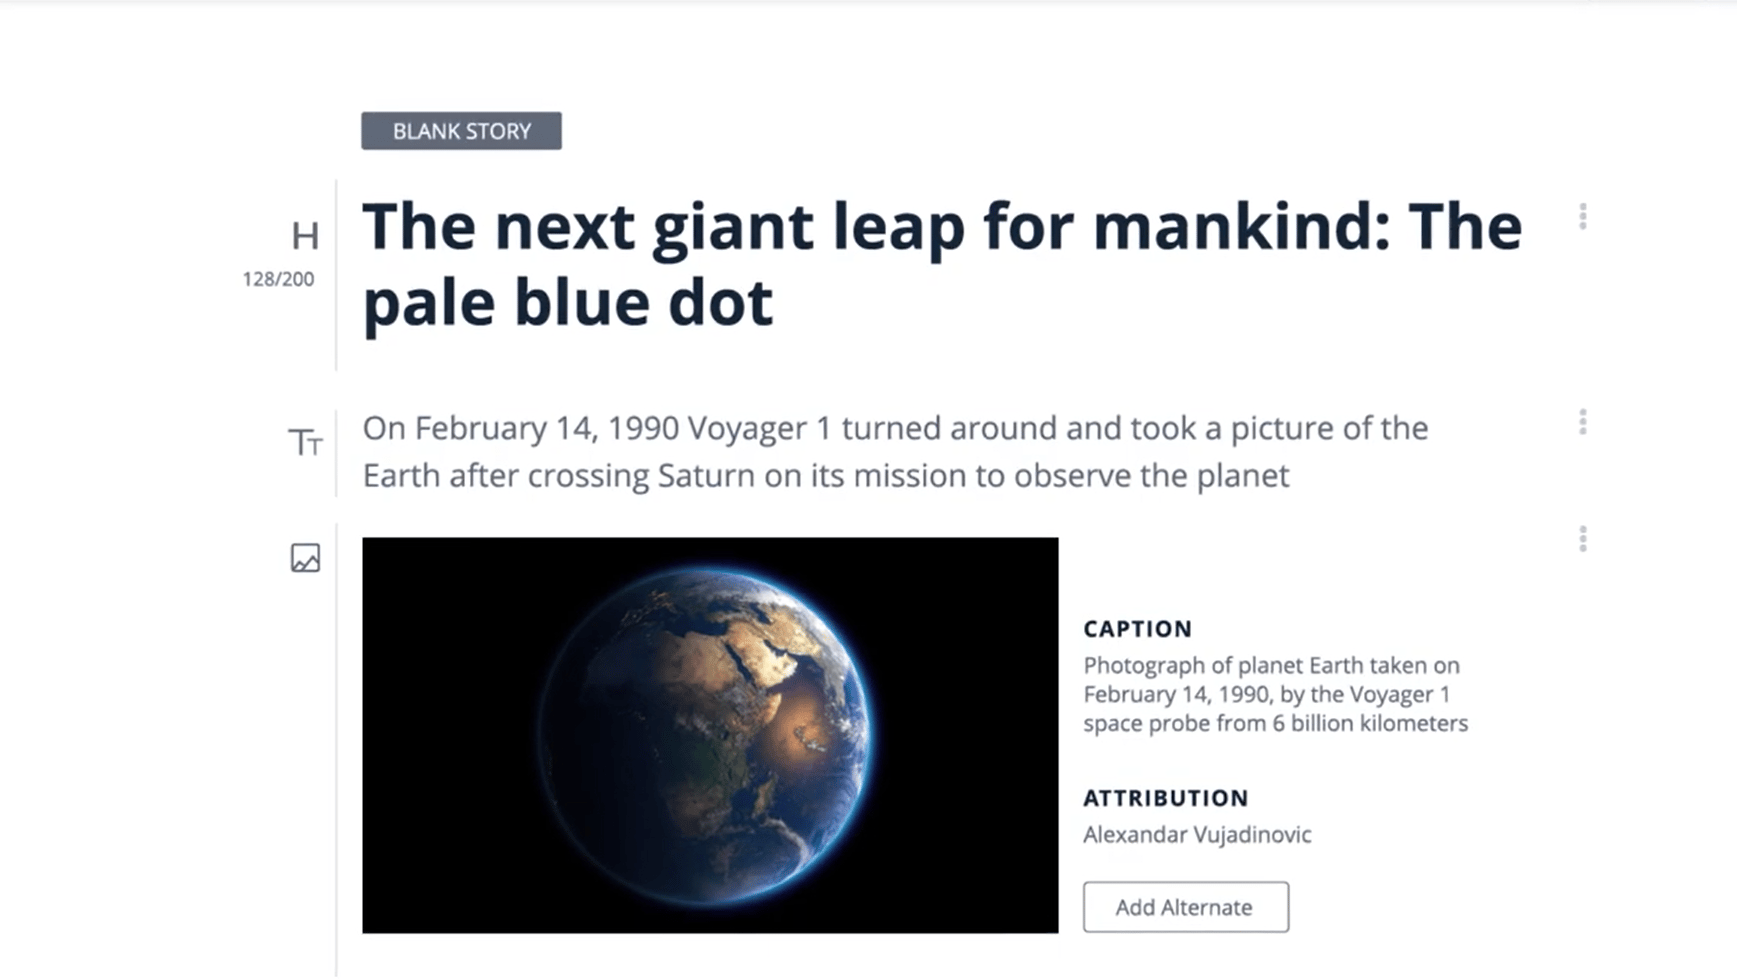Open the image block's kebab options menu
This screenshot has height=979, width=1737.
(x=1583, y=540)
